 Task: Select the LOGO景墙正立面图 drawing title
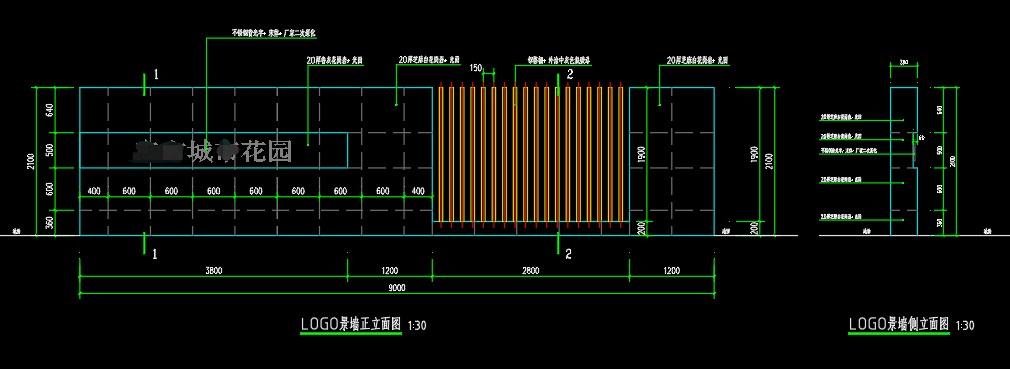[352, 324]
